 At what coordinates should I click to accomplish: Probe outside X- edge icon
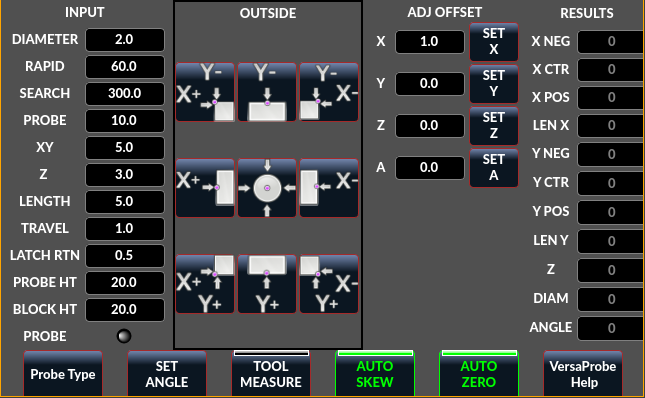(x=329, y=188)
